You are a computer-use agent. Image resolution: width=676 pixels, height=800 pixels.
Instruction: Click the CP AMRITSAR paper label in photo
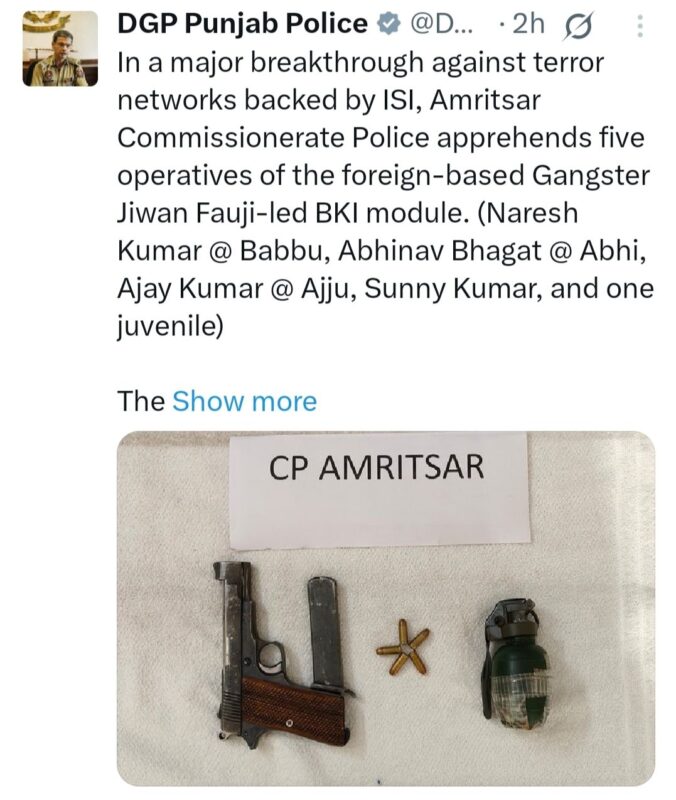[x=379, y=490]
